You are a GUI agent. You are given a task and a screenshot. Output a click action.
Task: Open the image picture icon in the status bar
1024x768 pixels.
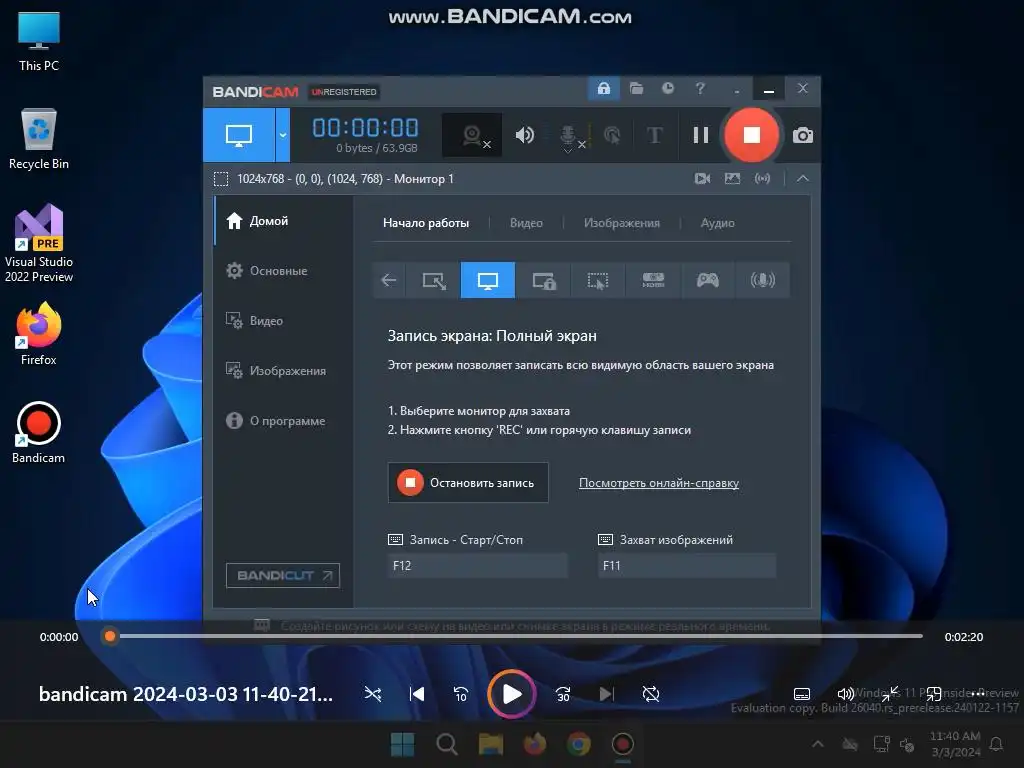tap(732, 178)
